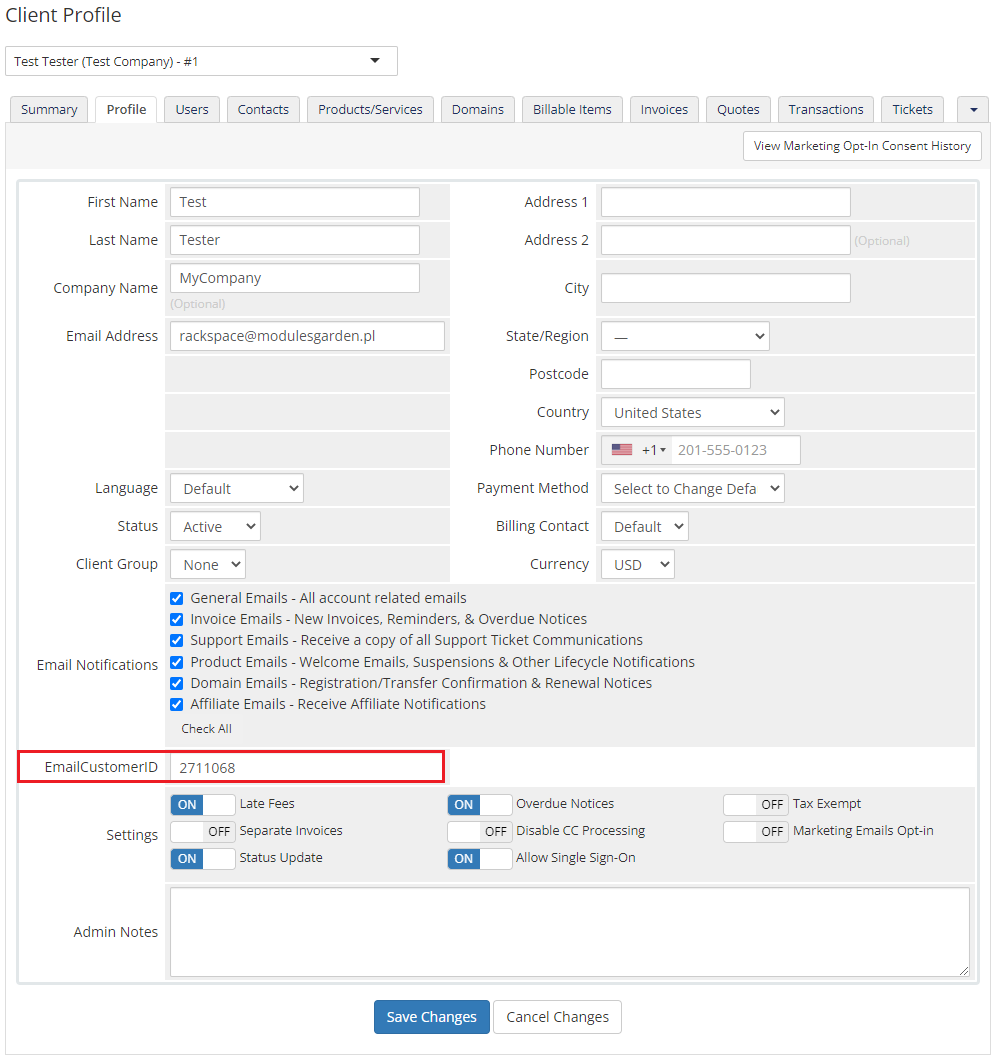Expand the Billing Contact dropdown
This screenshot has height=1056, width=998.
644,526
